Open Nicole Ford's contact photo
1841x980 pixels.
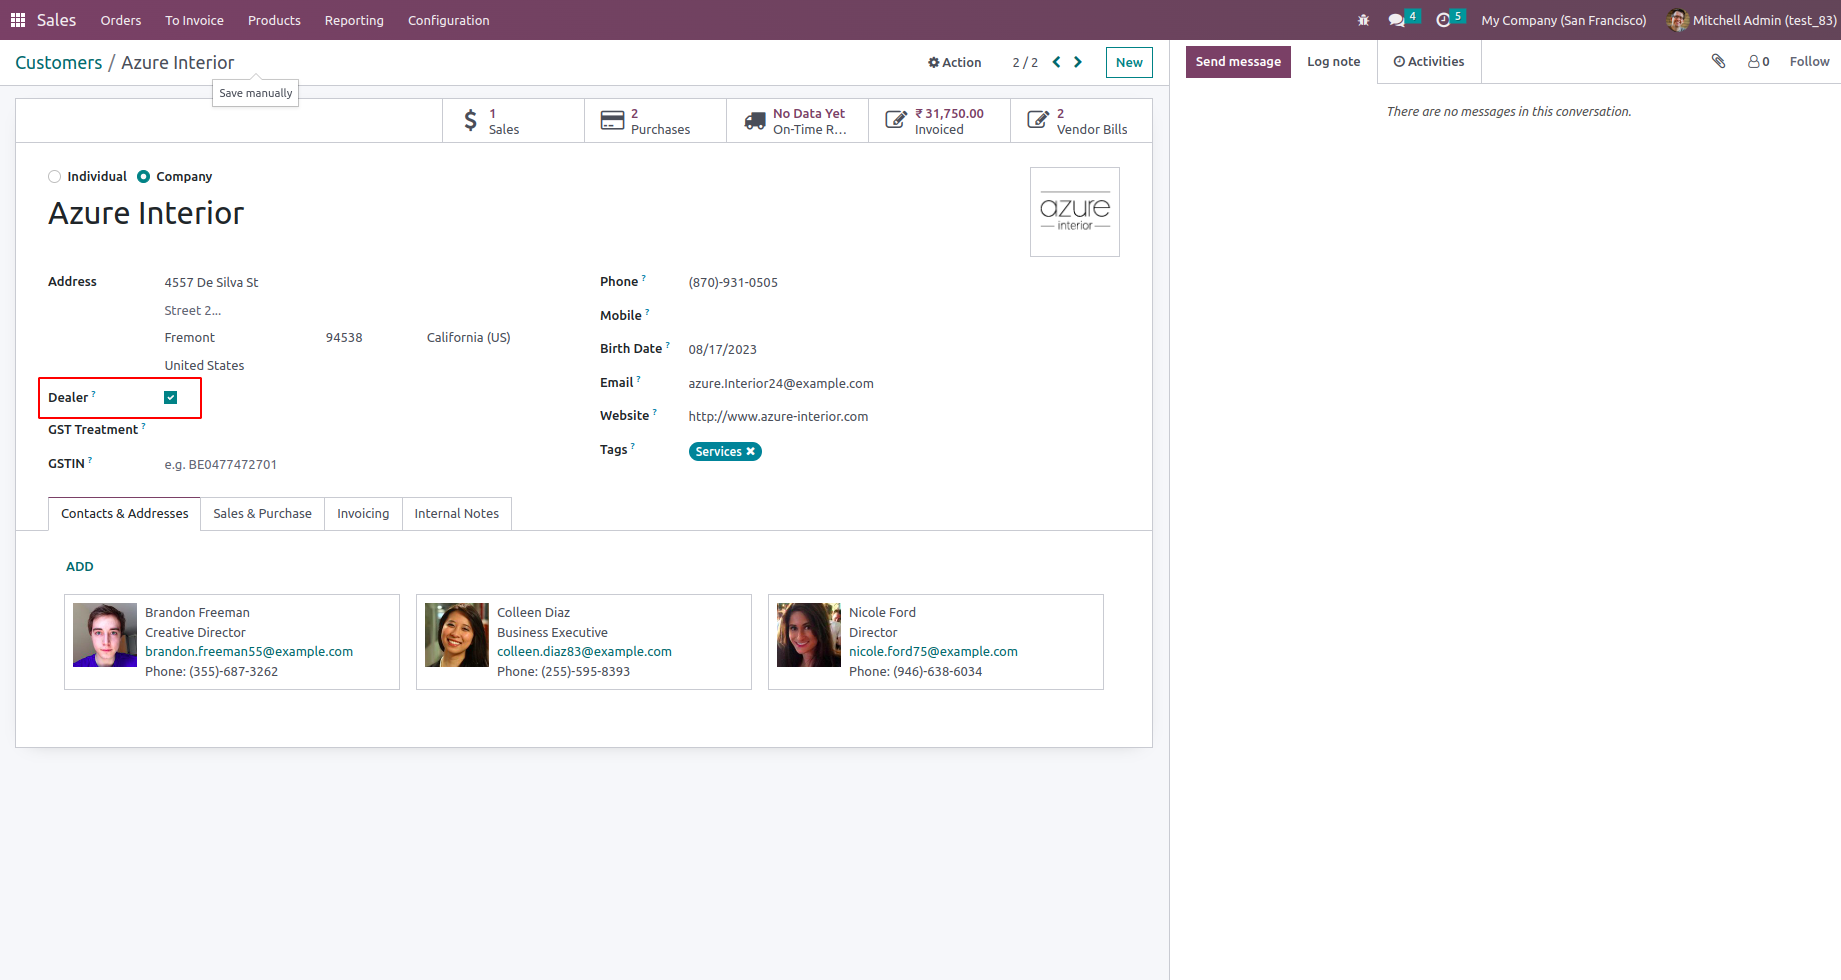pyautogui.click(x=809, y=635)
